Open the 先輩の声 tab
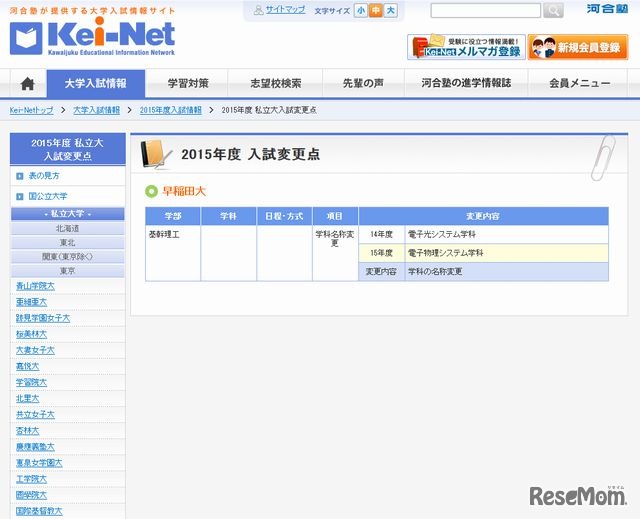Screen dimensions: 640x519 363,84
